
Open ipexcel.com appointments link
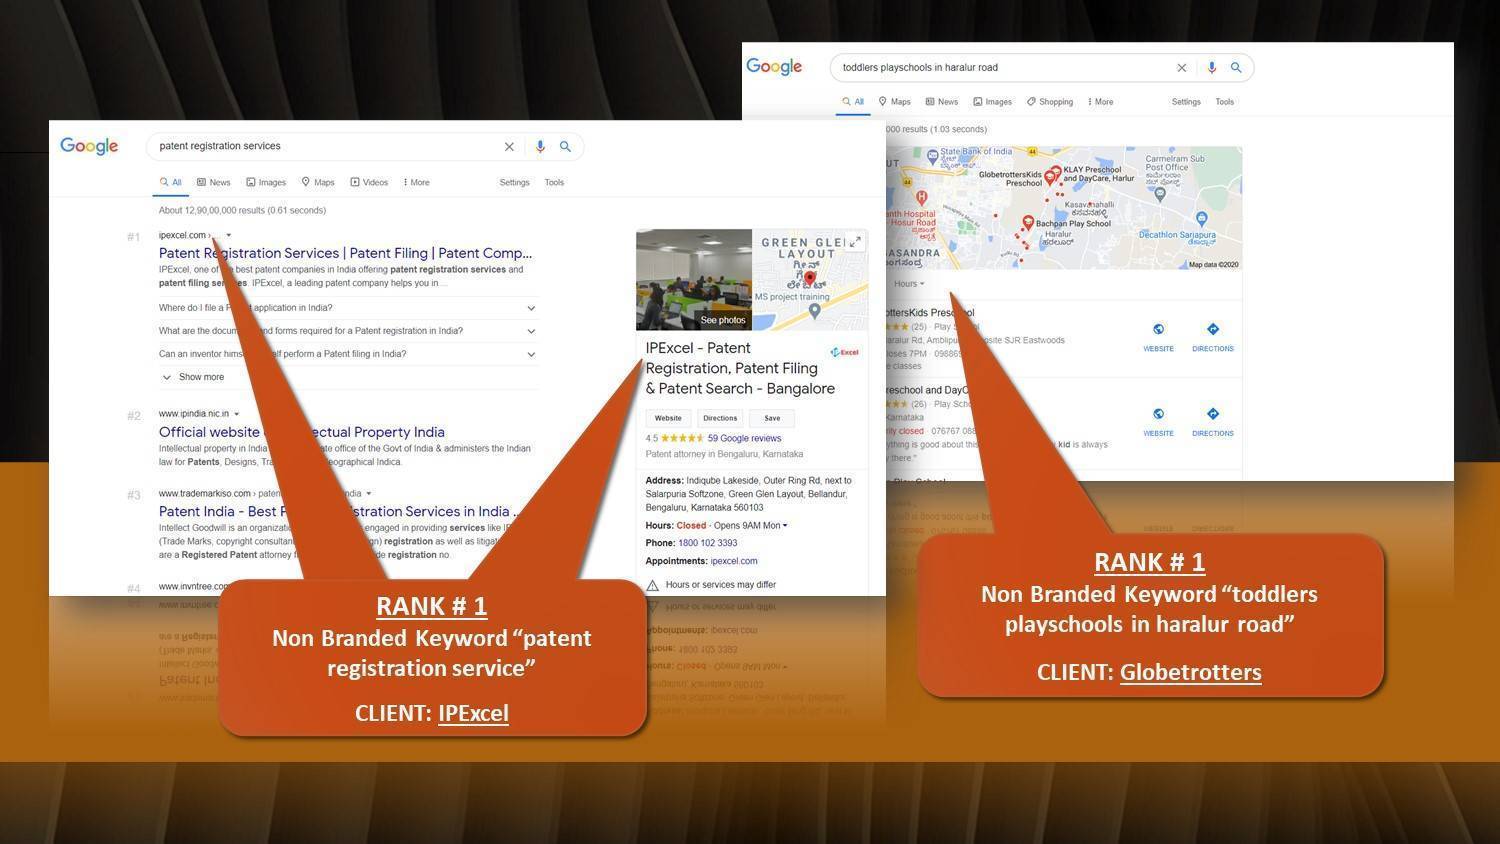pos(734,561)
